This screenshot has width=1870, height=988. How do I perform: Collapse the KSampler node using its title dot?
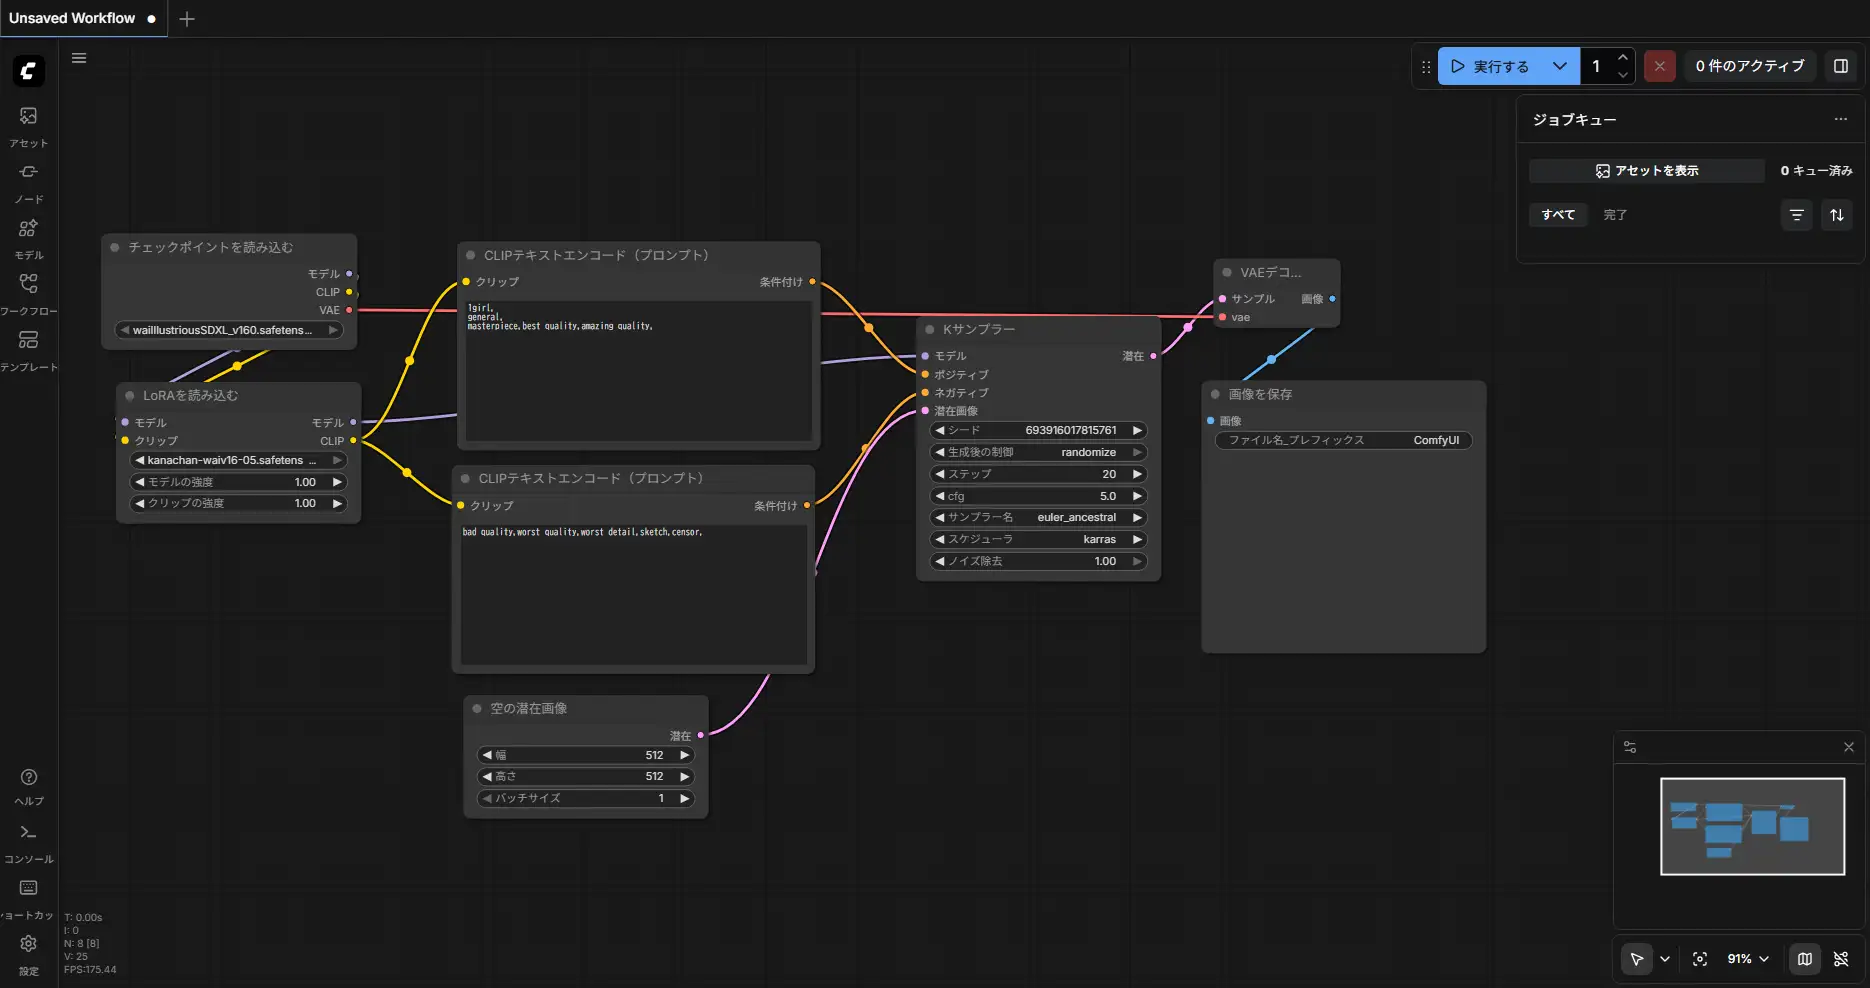930,329
